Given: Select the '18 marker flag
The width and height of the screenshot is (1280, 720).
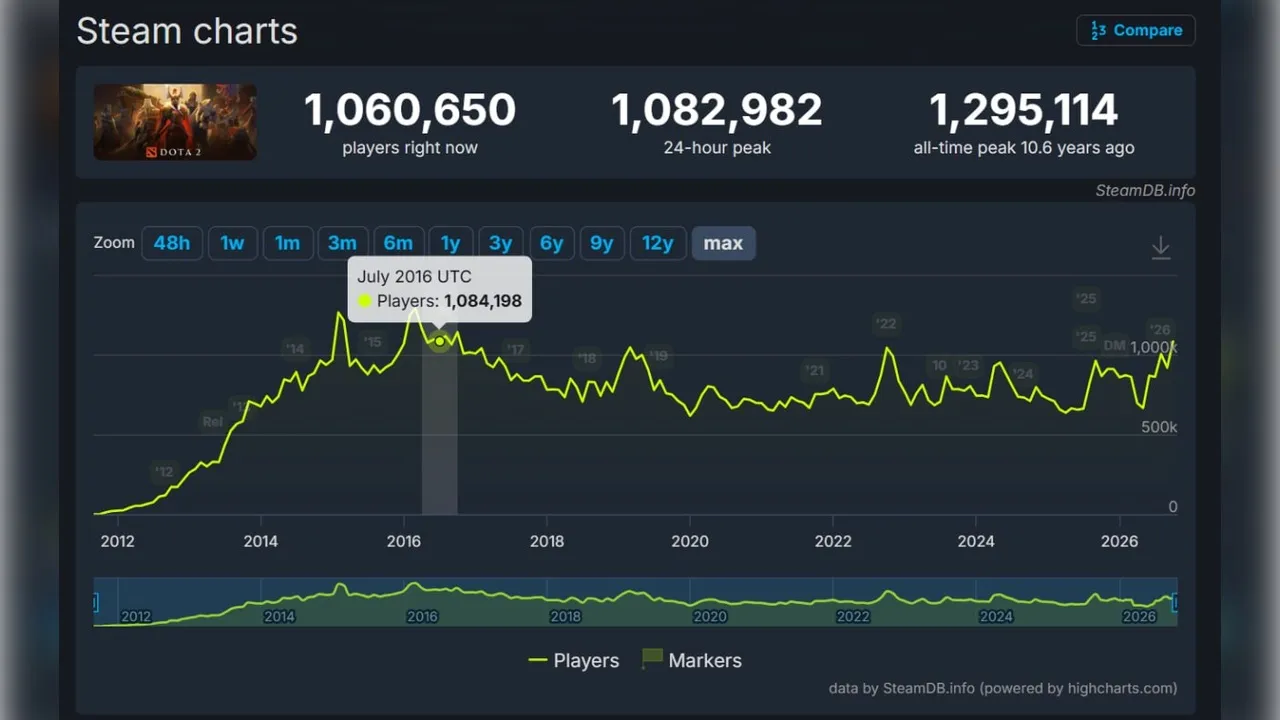Looking at the screenshot, I should [587, 358].
